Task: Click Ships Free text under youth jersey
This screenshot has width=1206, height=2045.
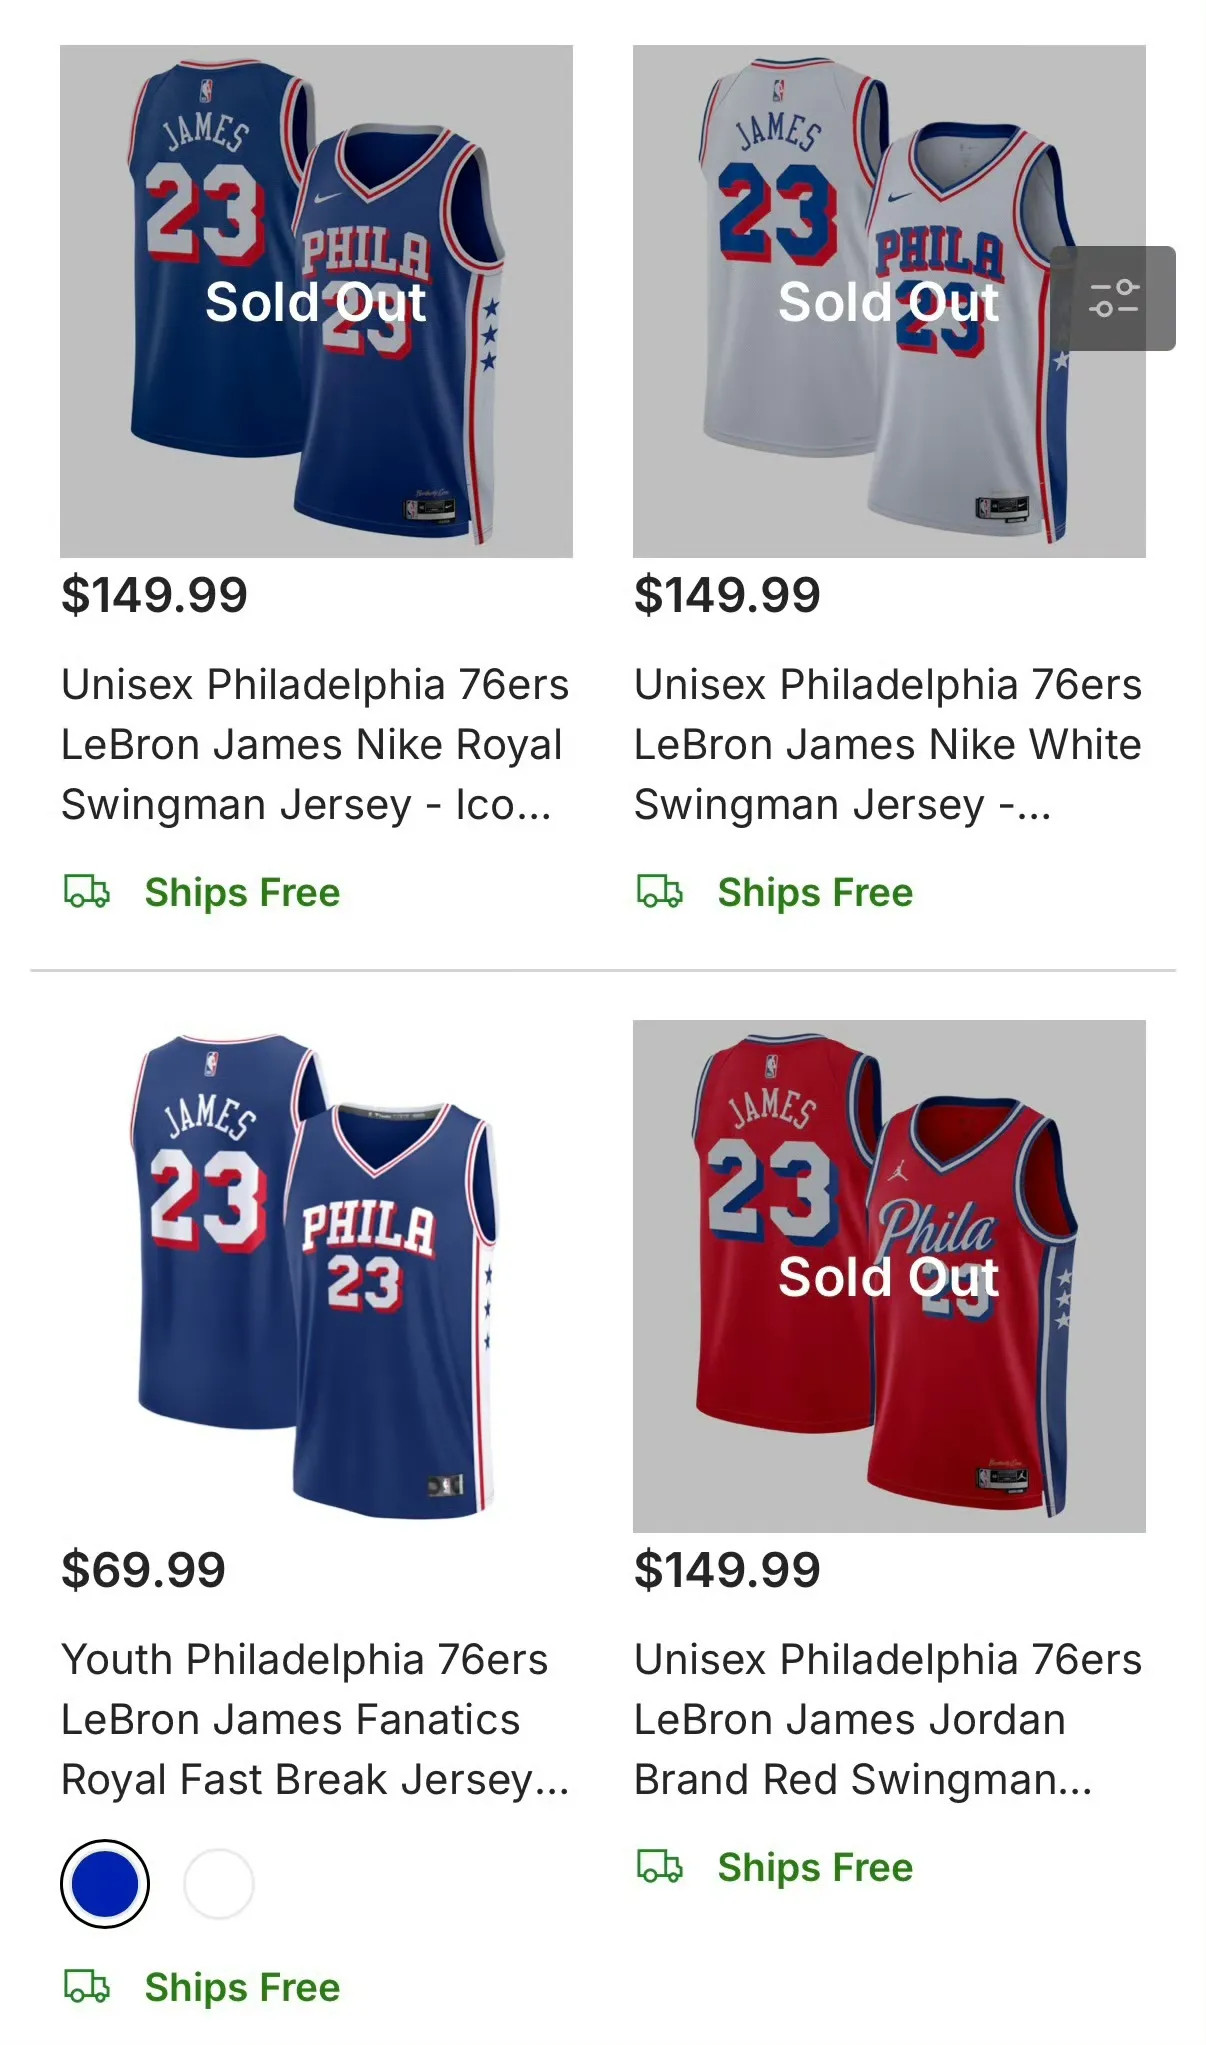Action: click(242, 1987)
